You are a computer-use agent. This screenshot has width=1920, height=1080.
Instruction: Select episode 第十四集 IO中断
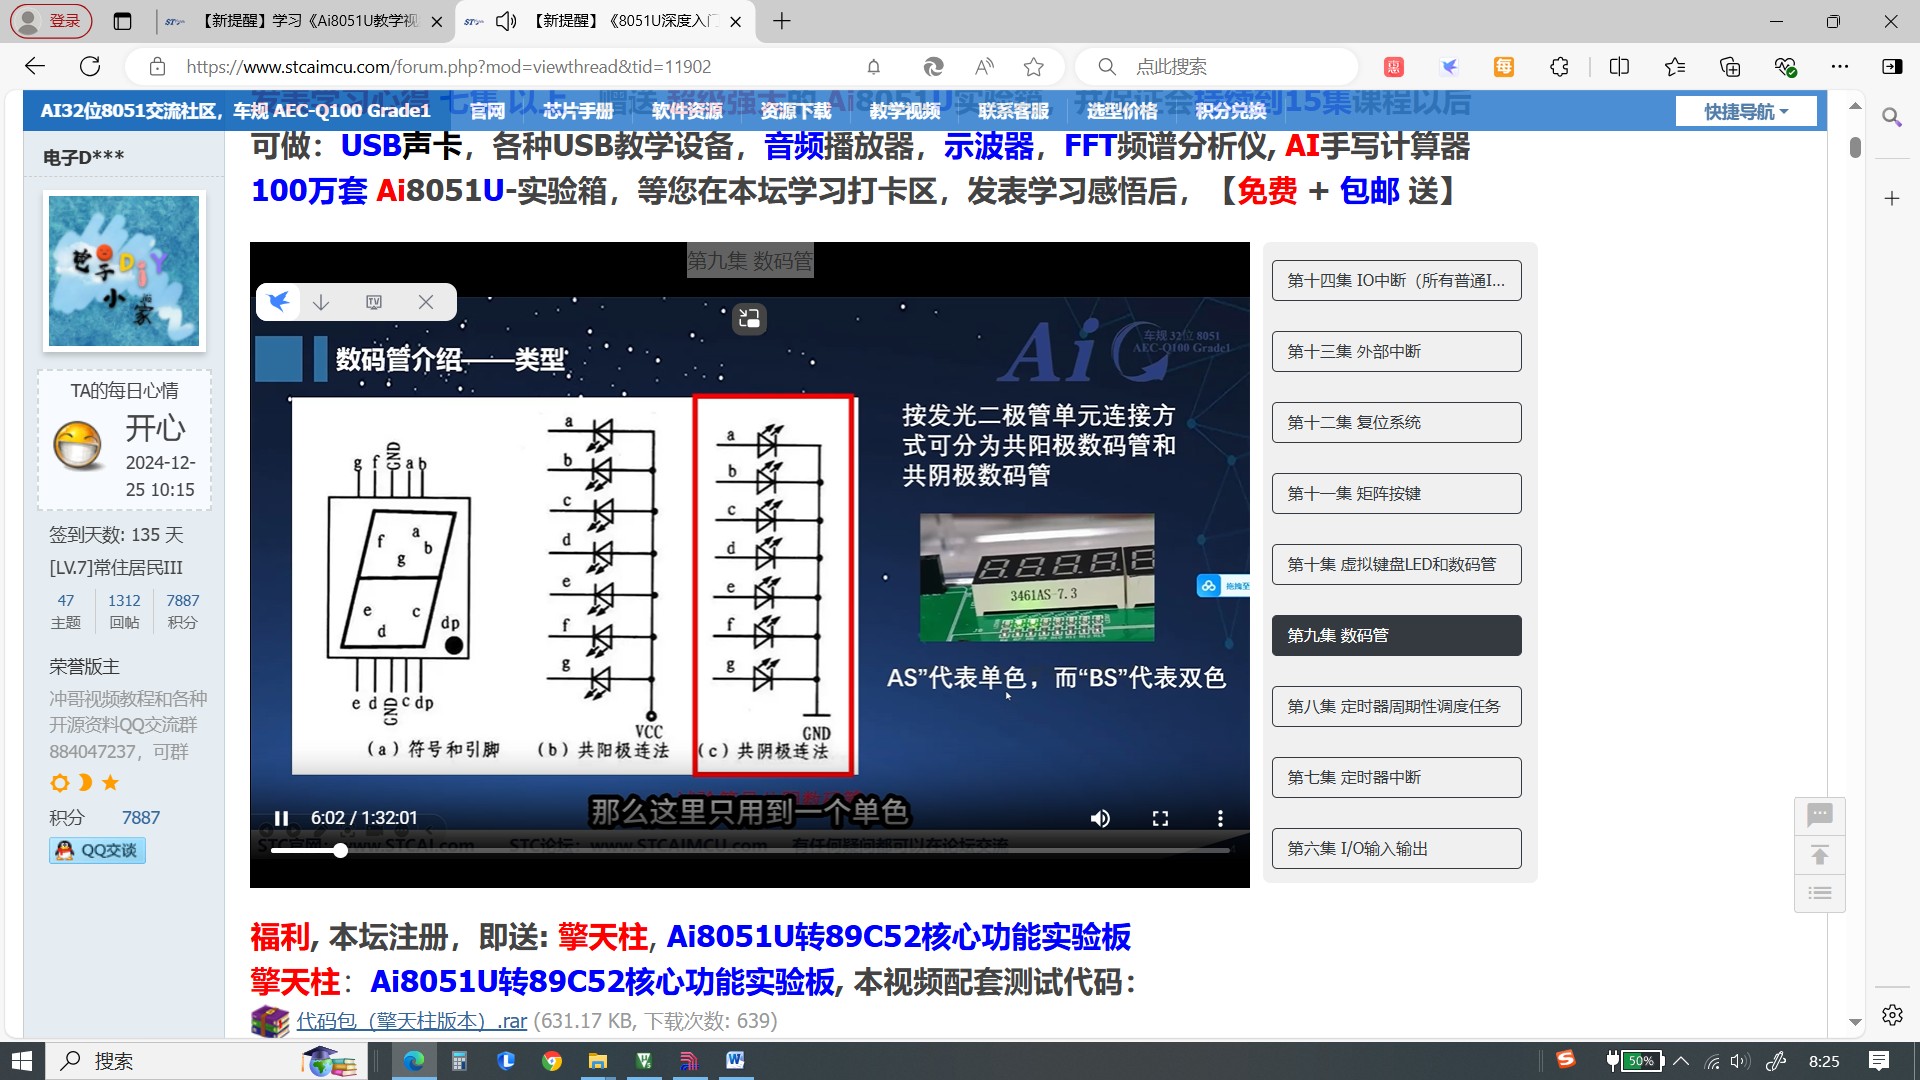(1396, 280)
